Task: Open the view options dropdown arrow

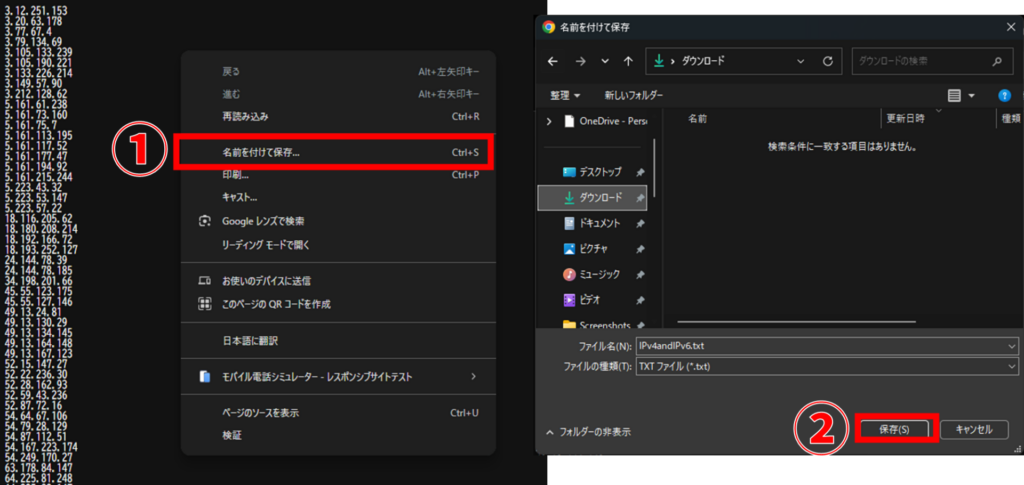Action: tap(971, 96)
